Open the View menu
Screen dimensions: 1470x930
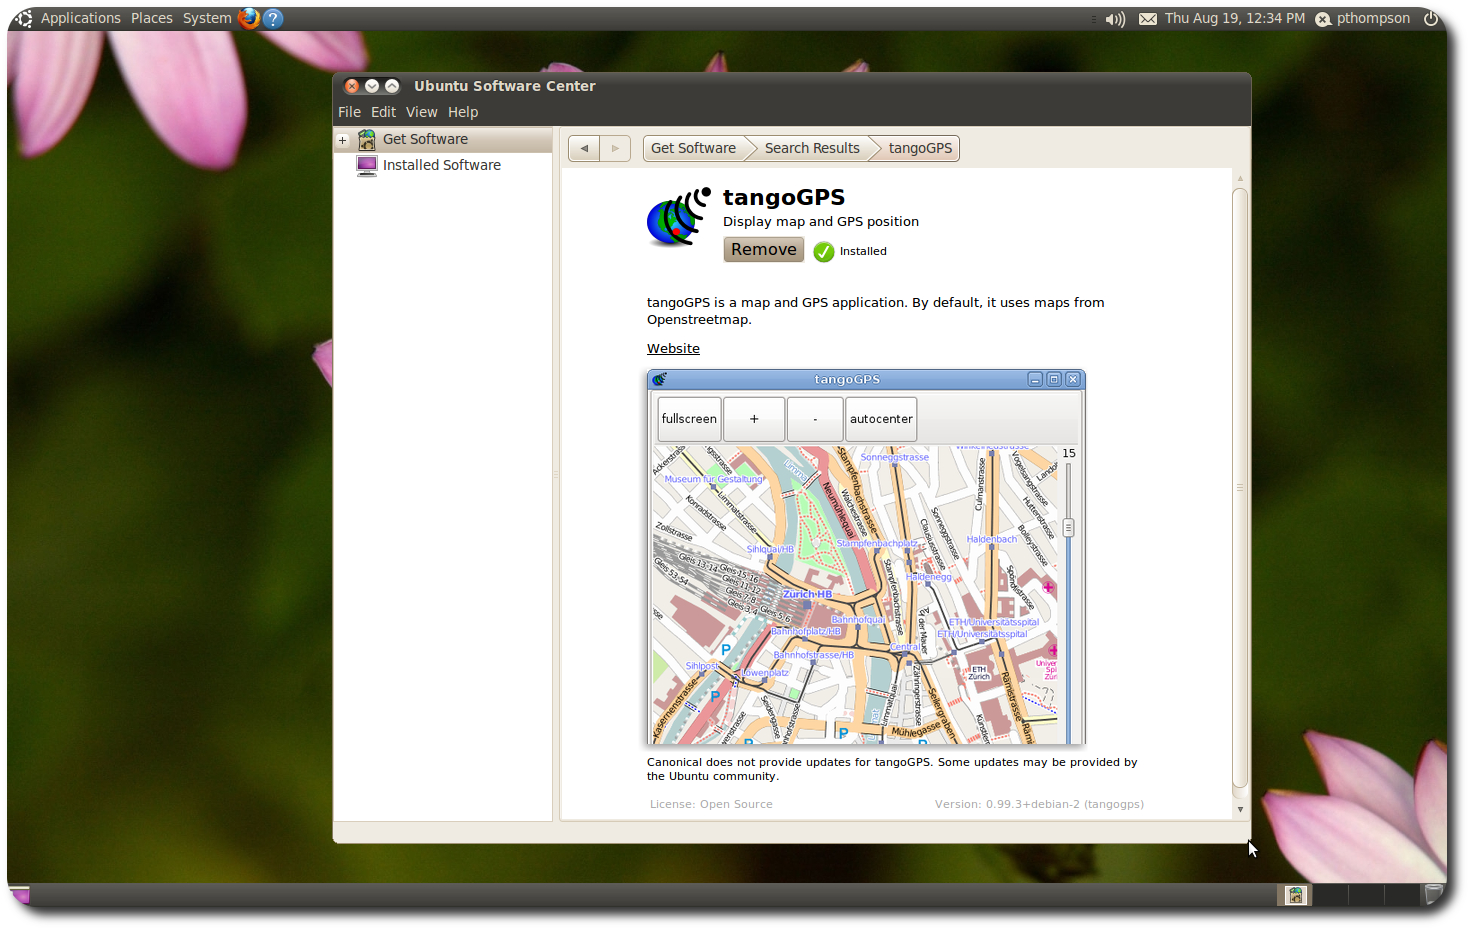click(x=421, y=112)
